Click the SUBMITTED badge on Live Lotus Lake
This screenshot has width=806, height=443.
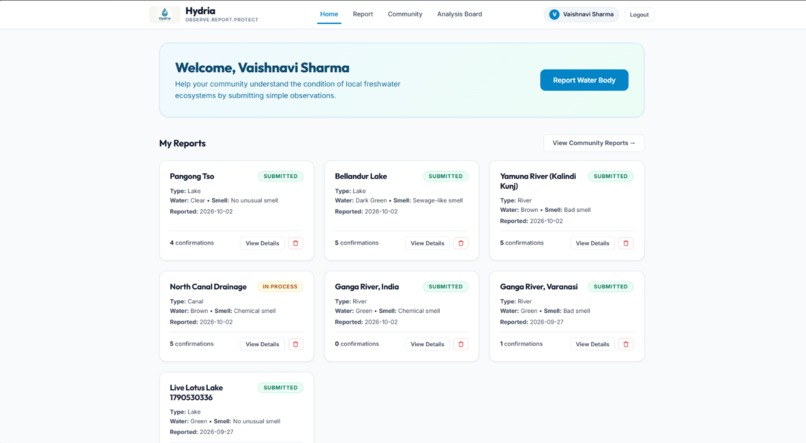tap(281, 387)
